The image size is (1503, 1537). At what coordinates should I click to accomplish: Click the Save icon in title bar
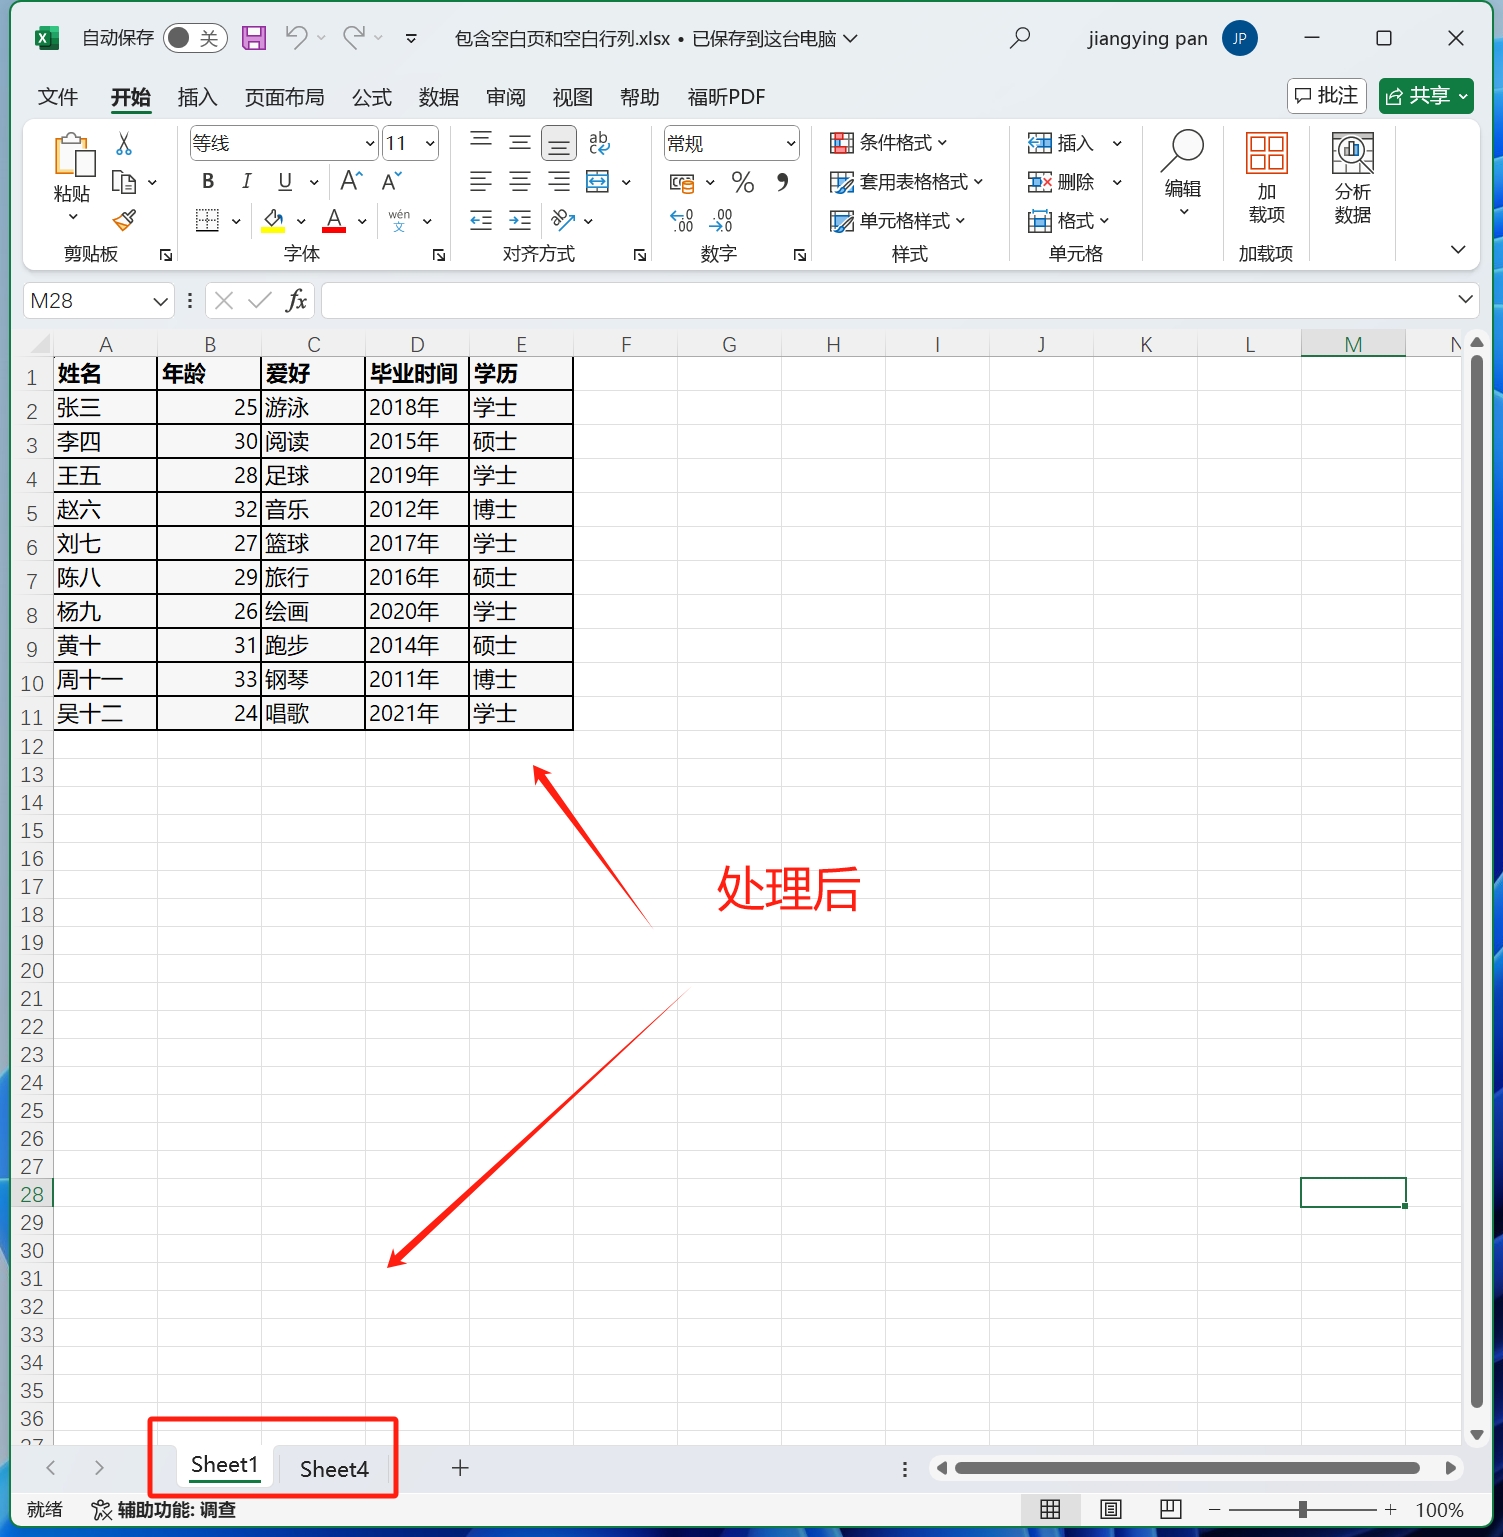[254, 38]
